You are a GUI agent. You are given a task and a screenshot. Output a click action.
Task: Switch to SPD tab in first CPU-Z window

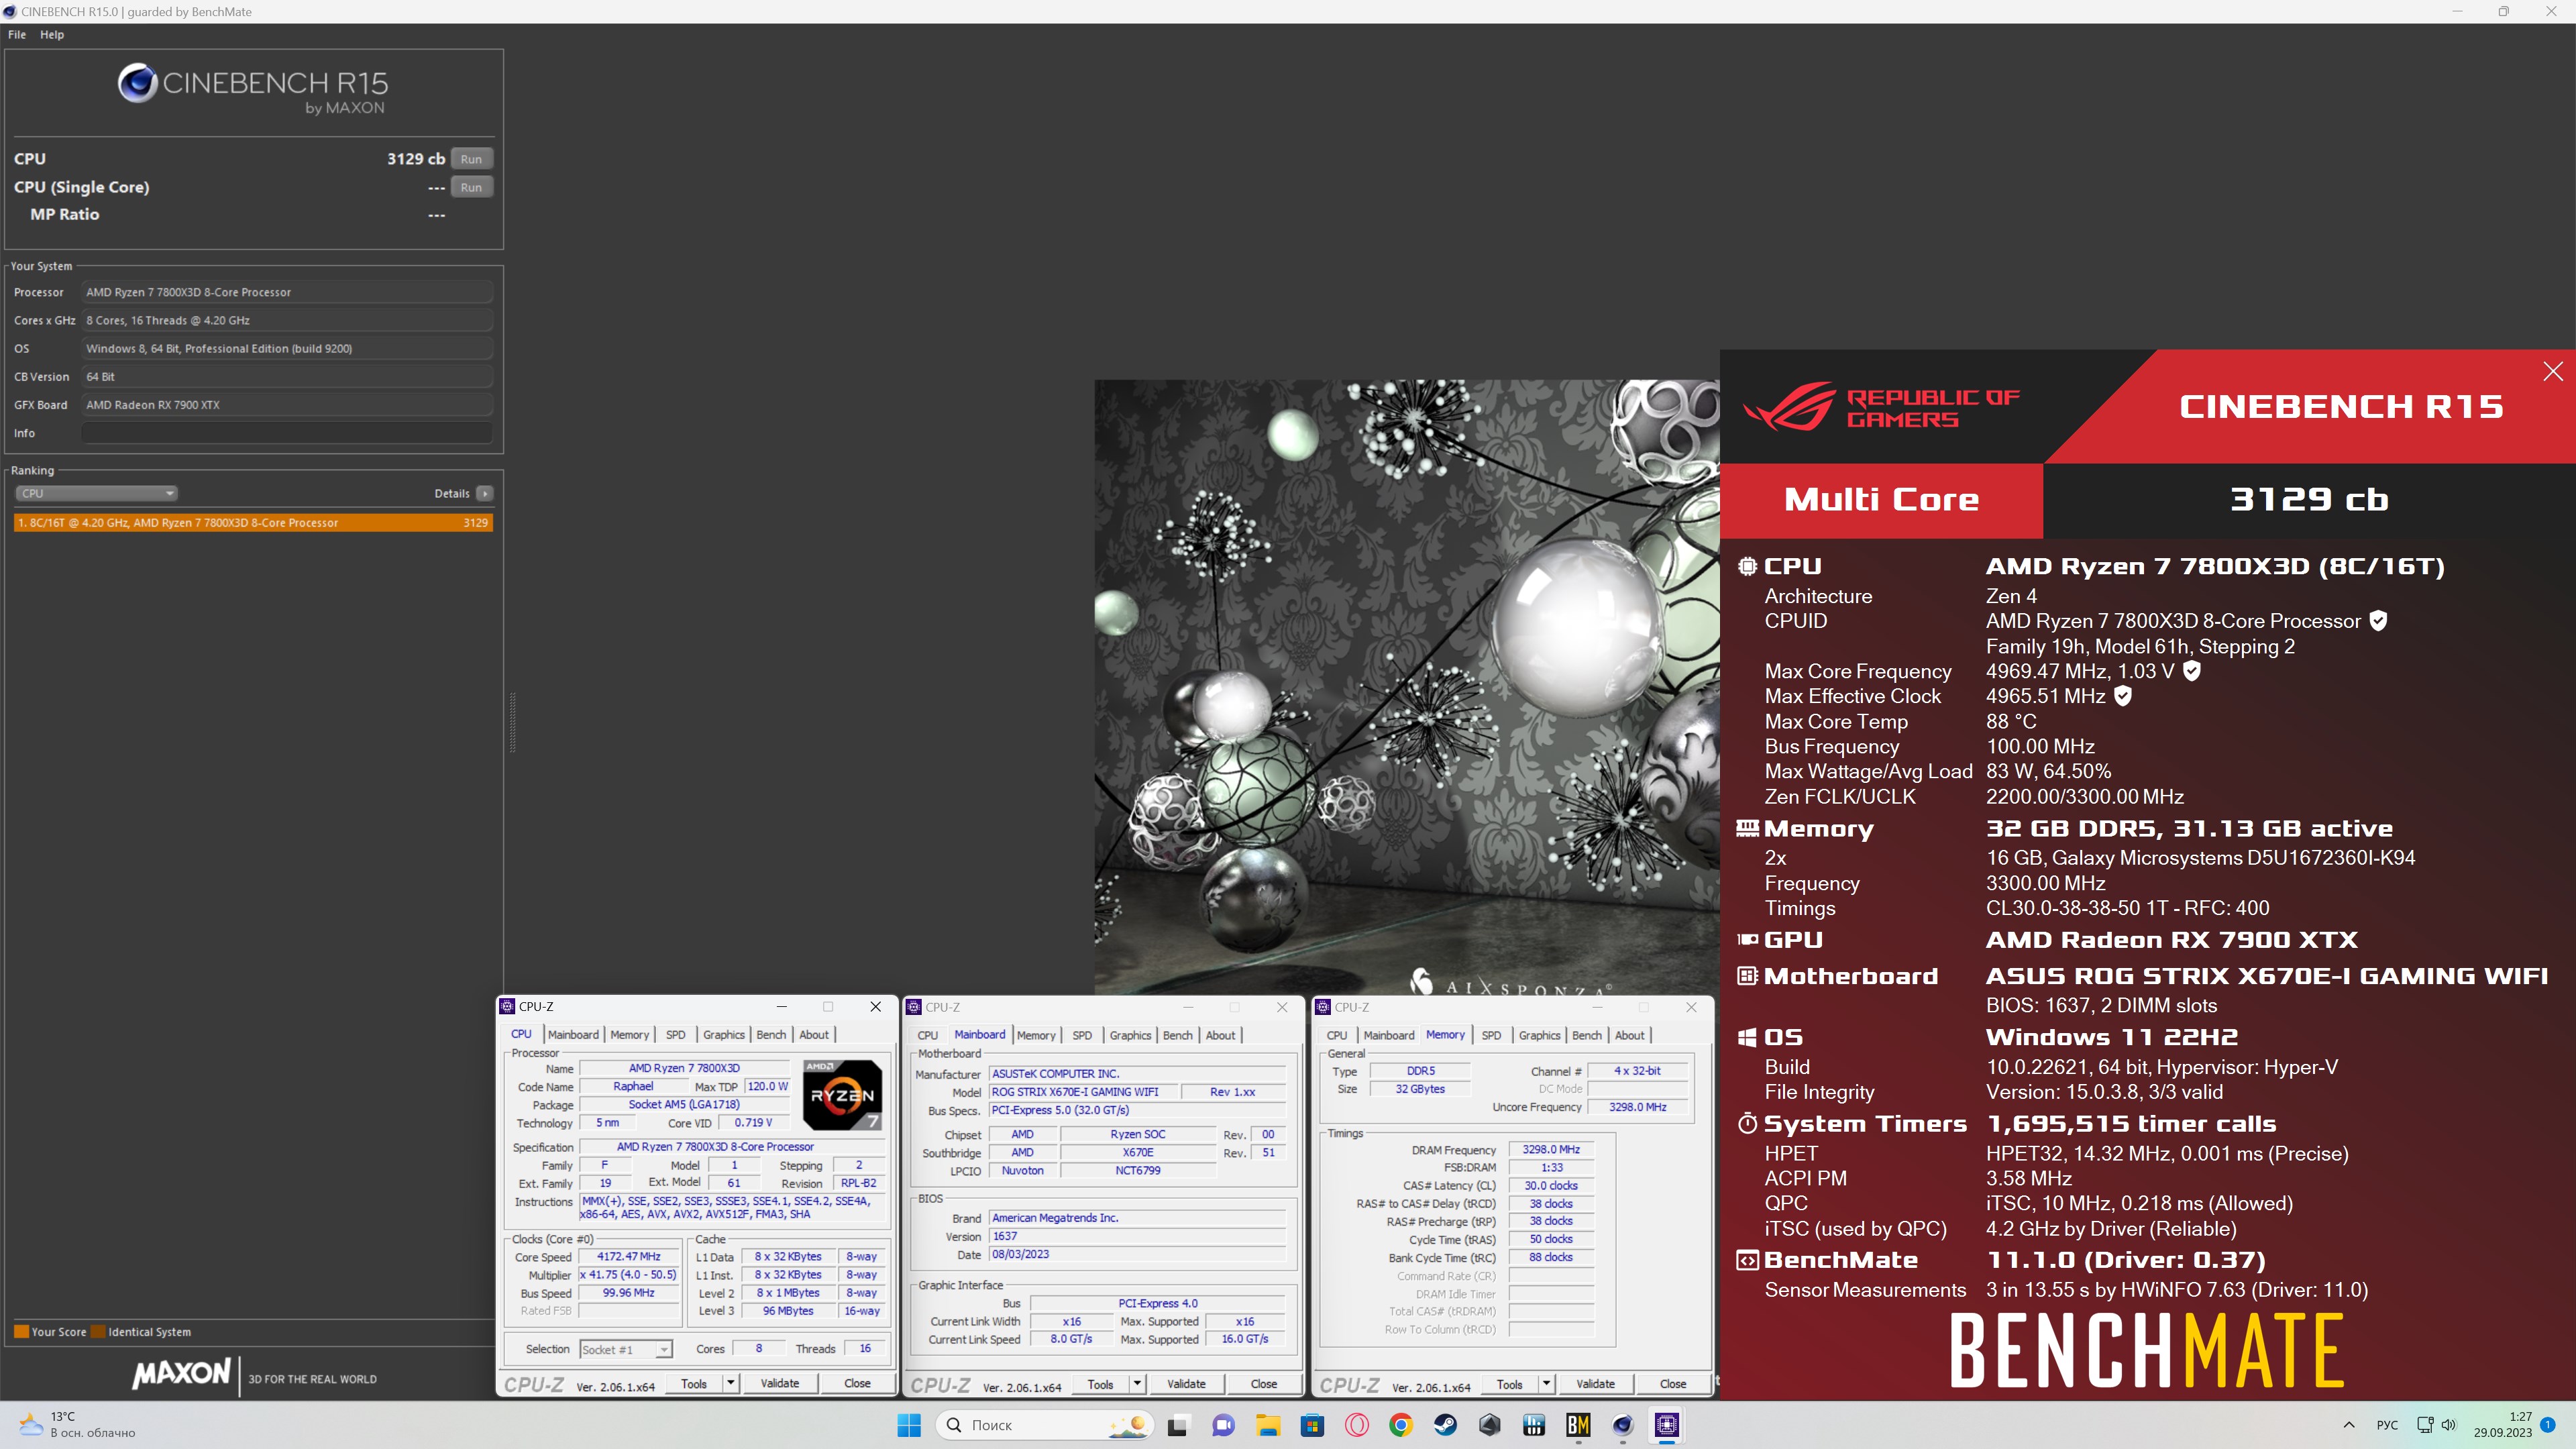(676, 1035)
